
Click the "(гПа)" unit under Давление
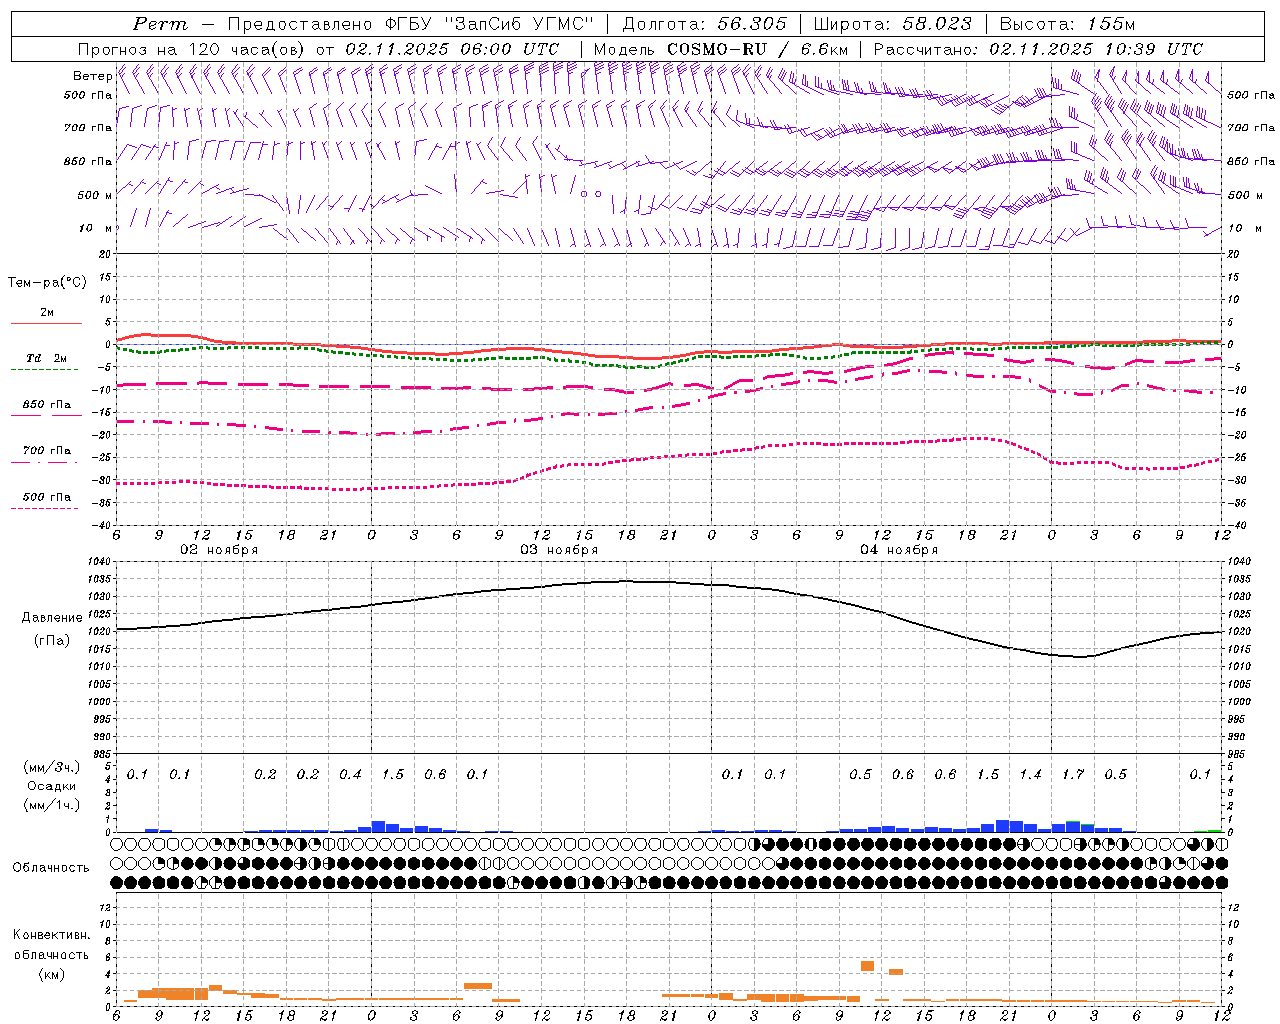[x=52, y=640]
